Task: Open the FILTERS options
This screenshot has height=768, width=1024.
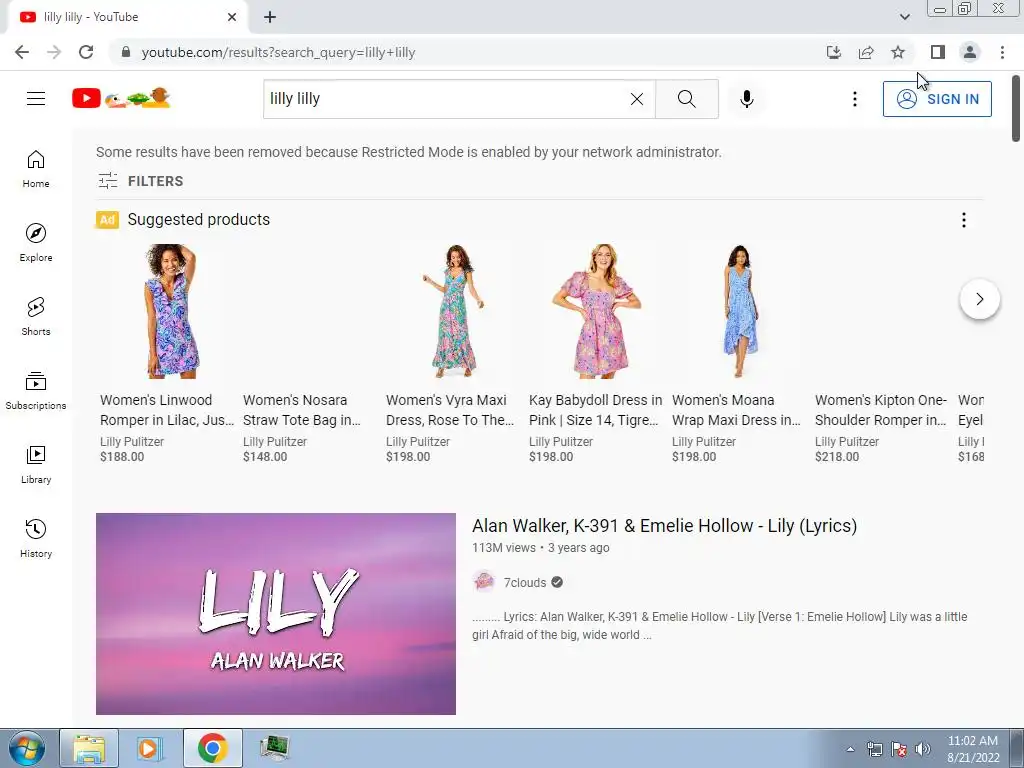Action: pos(140,181)
